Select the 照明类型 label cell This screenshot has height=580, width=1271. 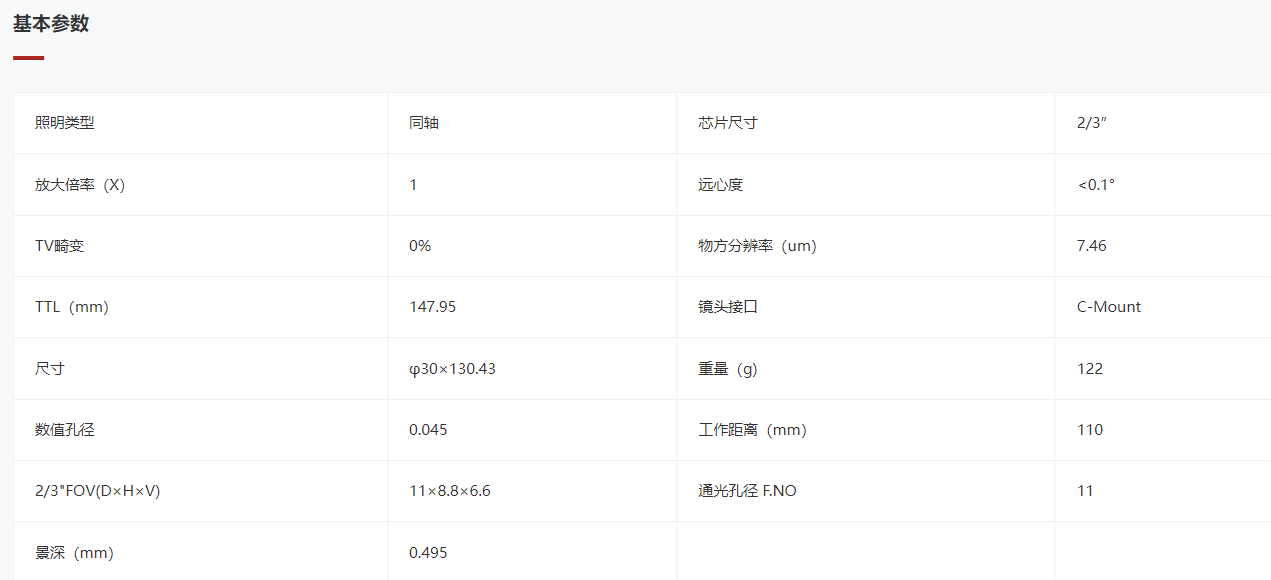pyautogui.click(x=65, y=123)
